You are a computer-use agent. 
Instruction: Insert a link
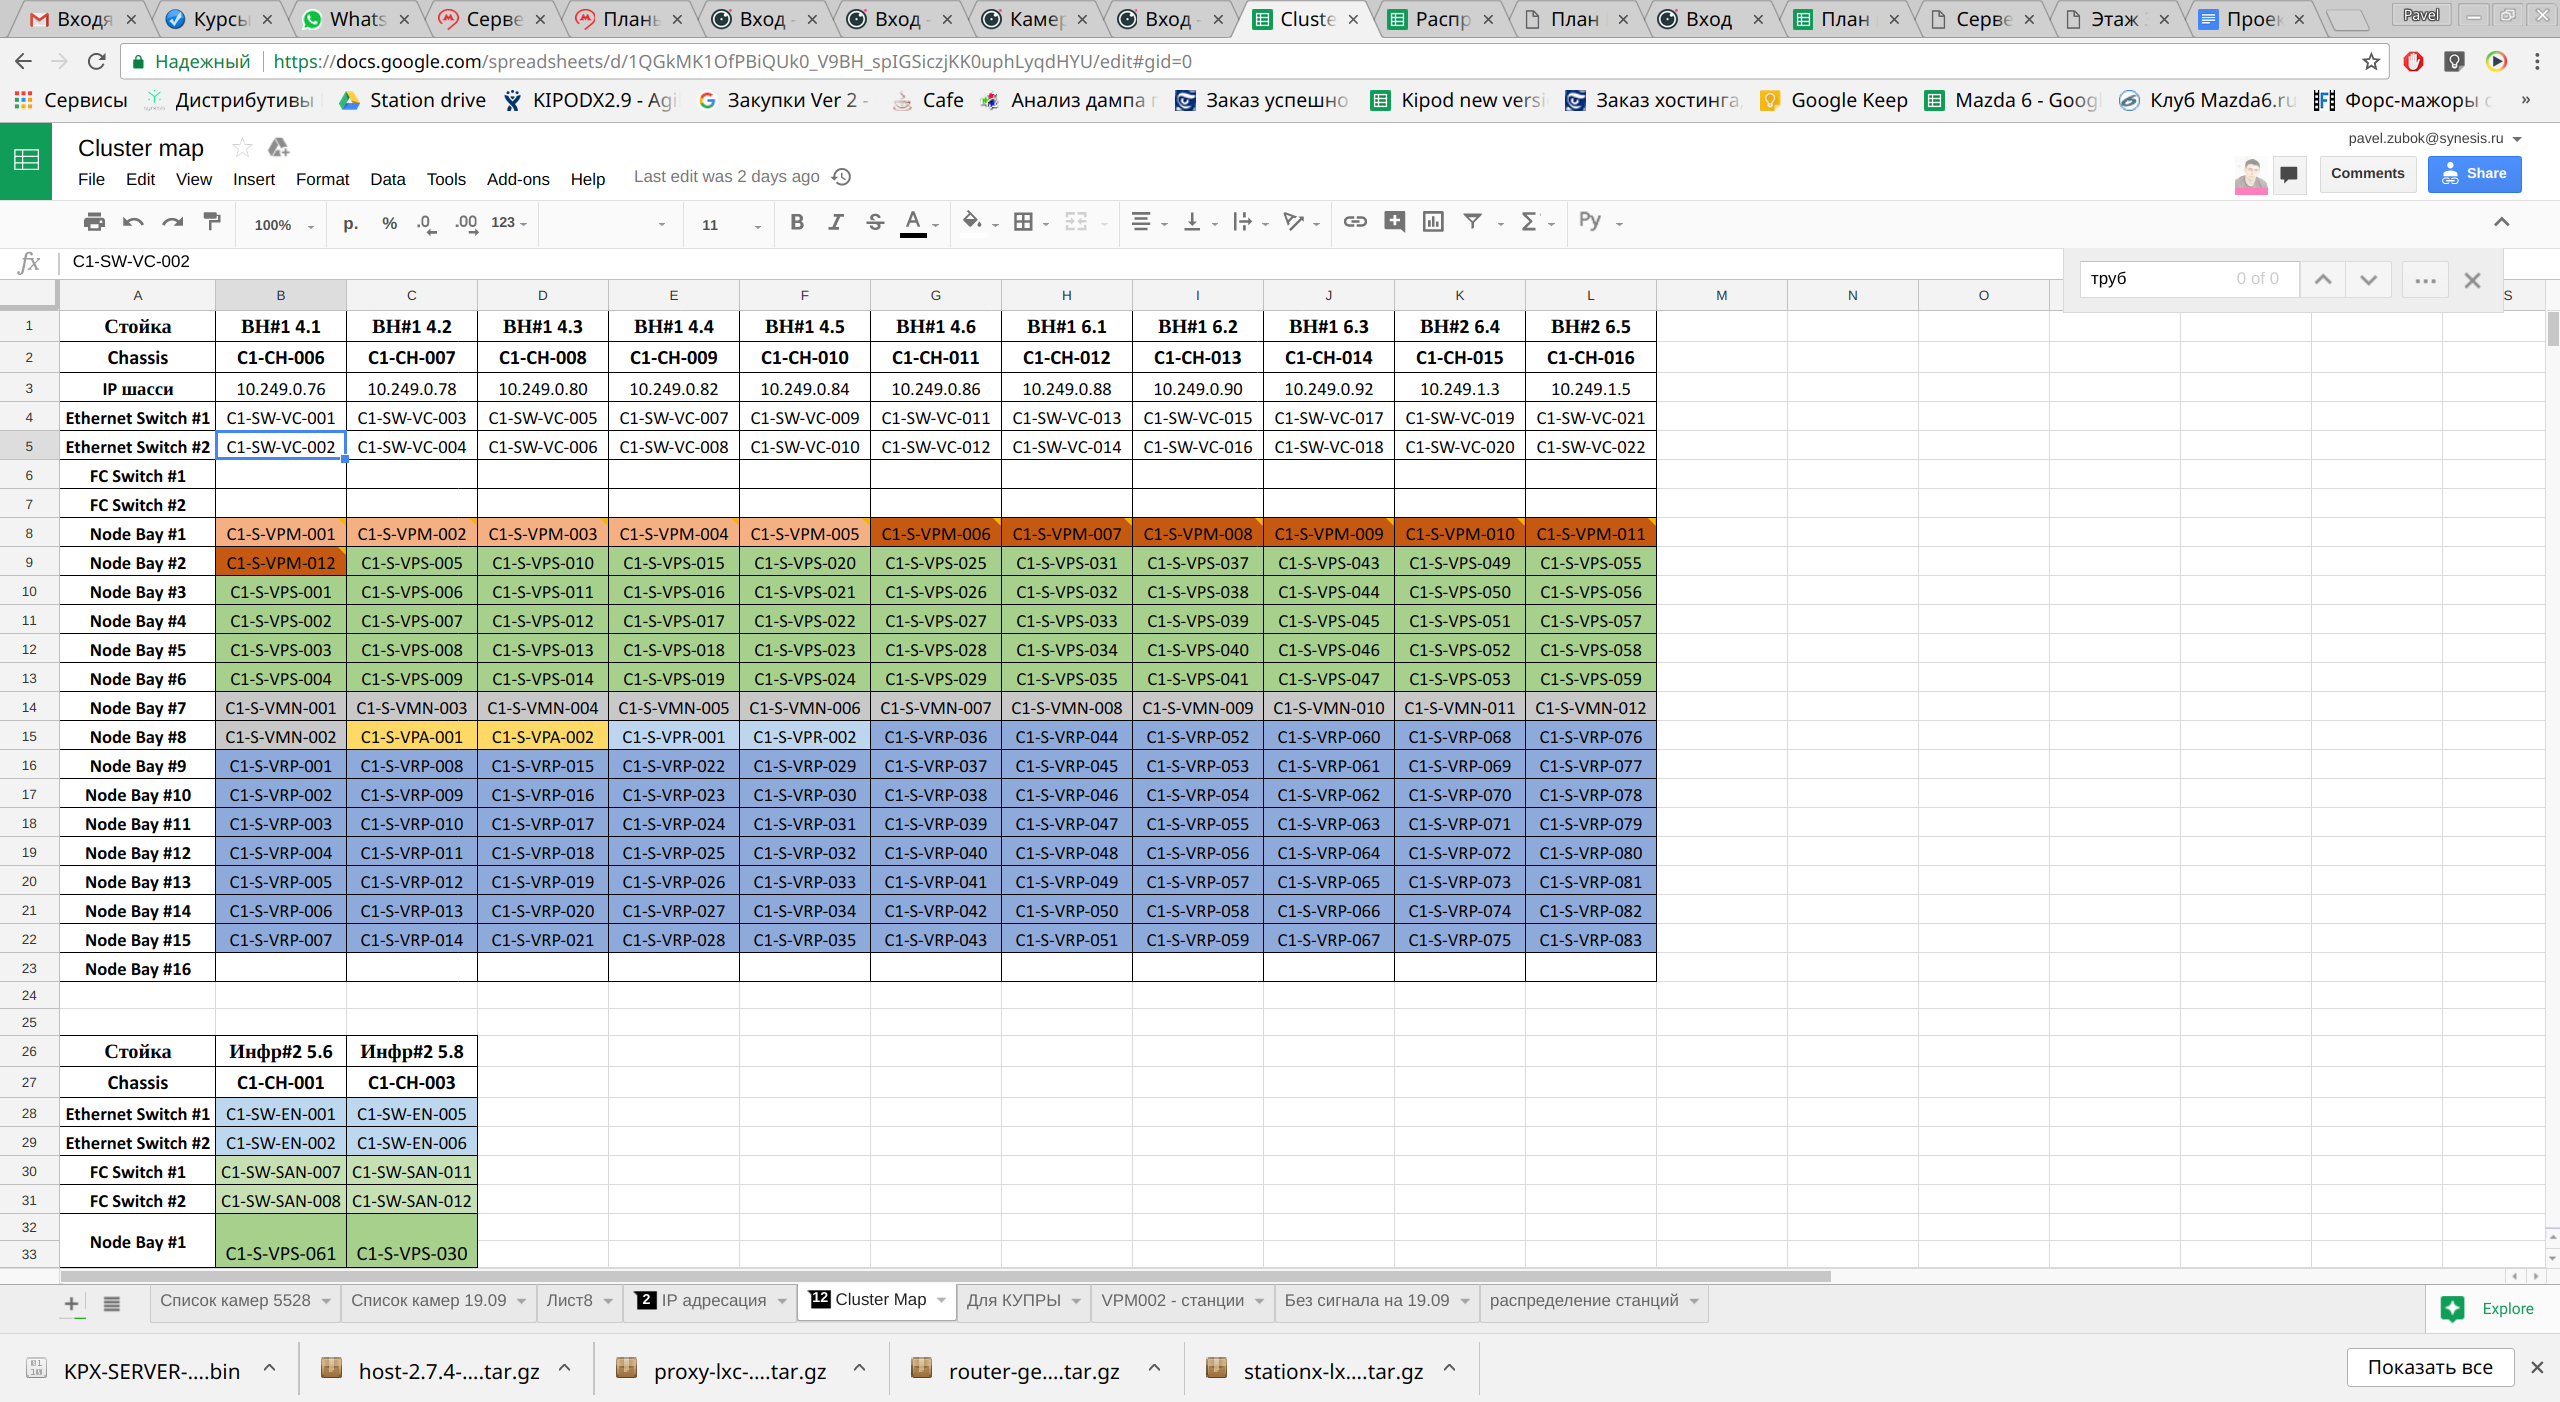(1355, 222)
